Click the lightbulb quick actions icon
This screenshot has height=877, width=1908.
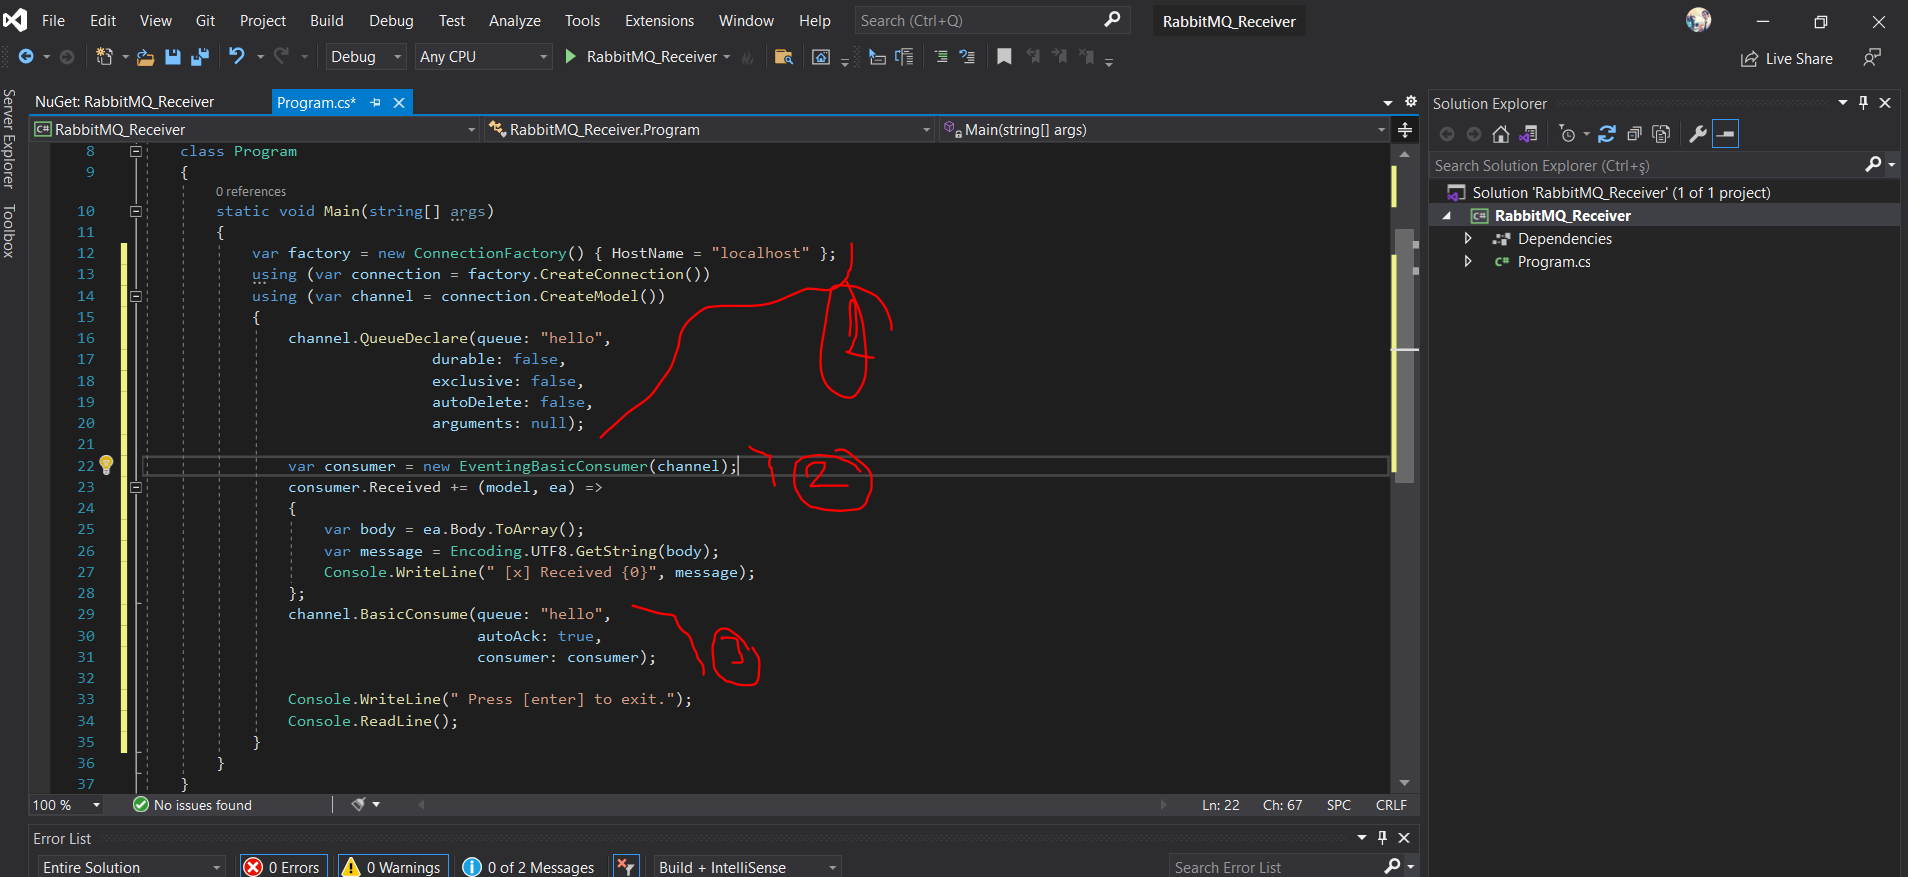tap(107, 464)
